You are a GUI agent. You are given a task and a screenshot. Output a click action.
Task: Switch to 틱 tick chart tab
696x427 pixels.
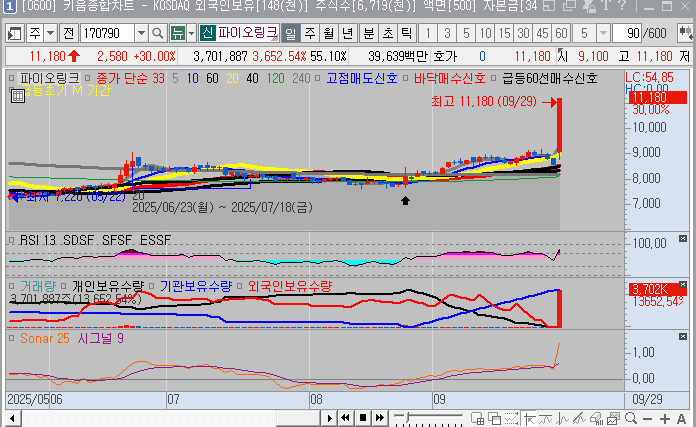click(406, 33)
